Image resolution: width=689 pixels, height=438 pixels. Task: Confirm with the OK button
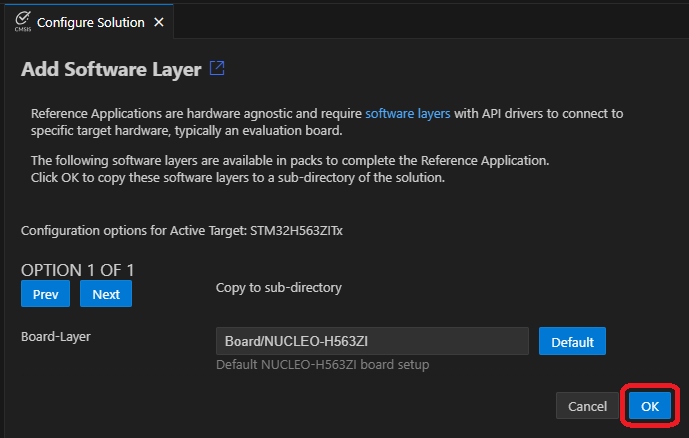click(650, 407)
